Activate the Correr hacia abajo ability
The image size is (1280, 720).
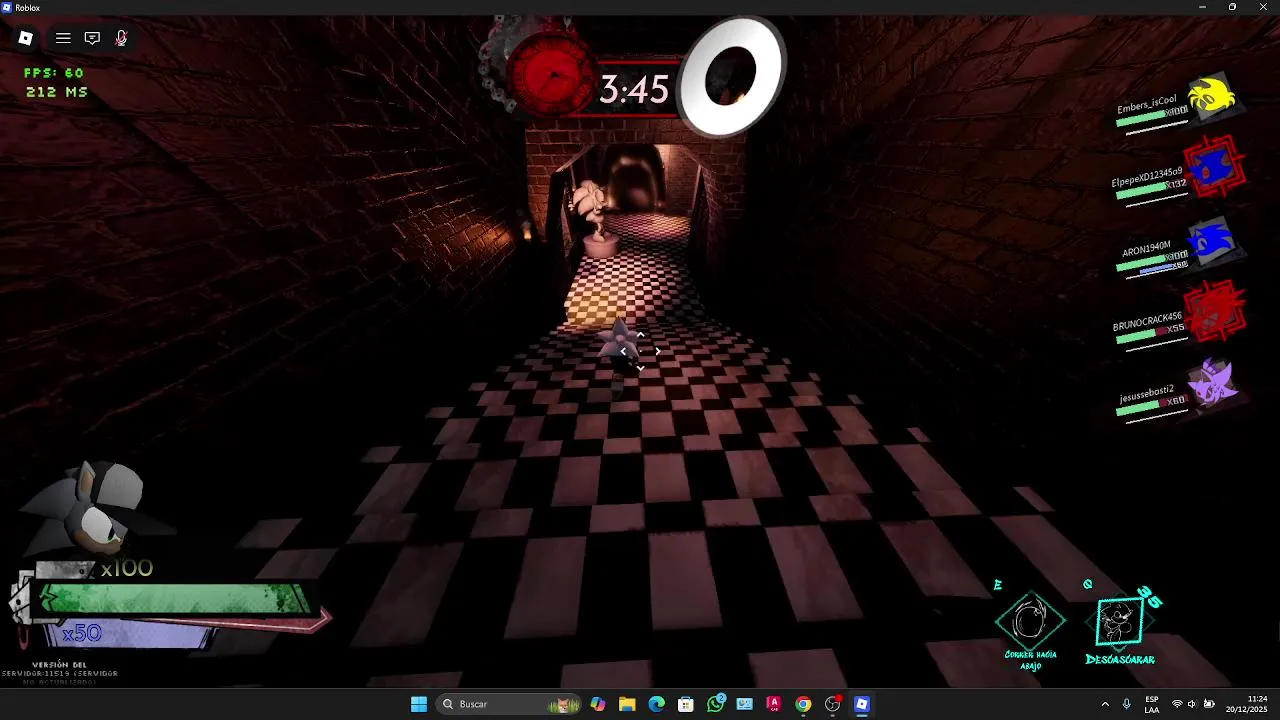1030,622
